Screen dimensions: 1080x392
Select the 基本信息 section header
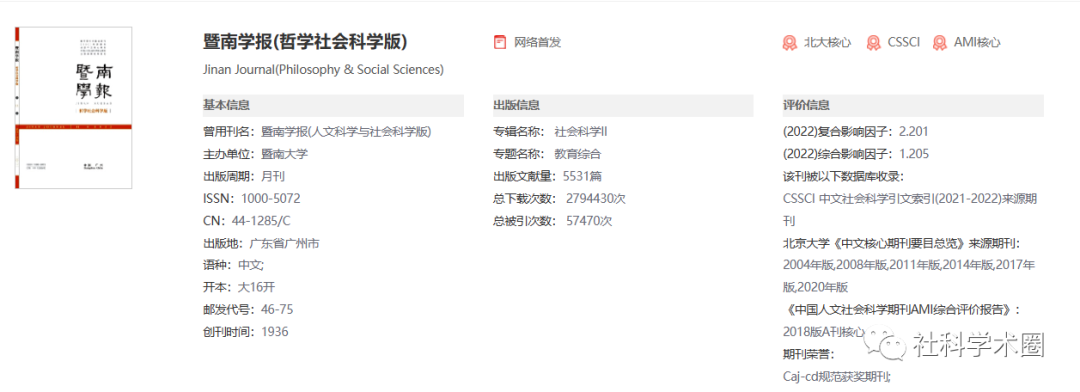[333, 105]
